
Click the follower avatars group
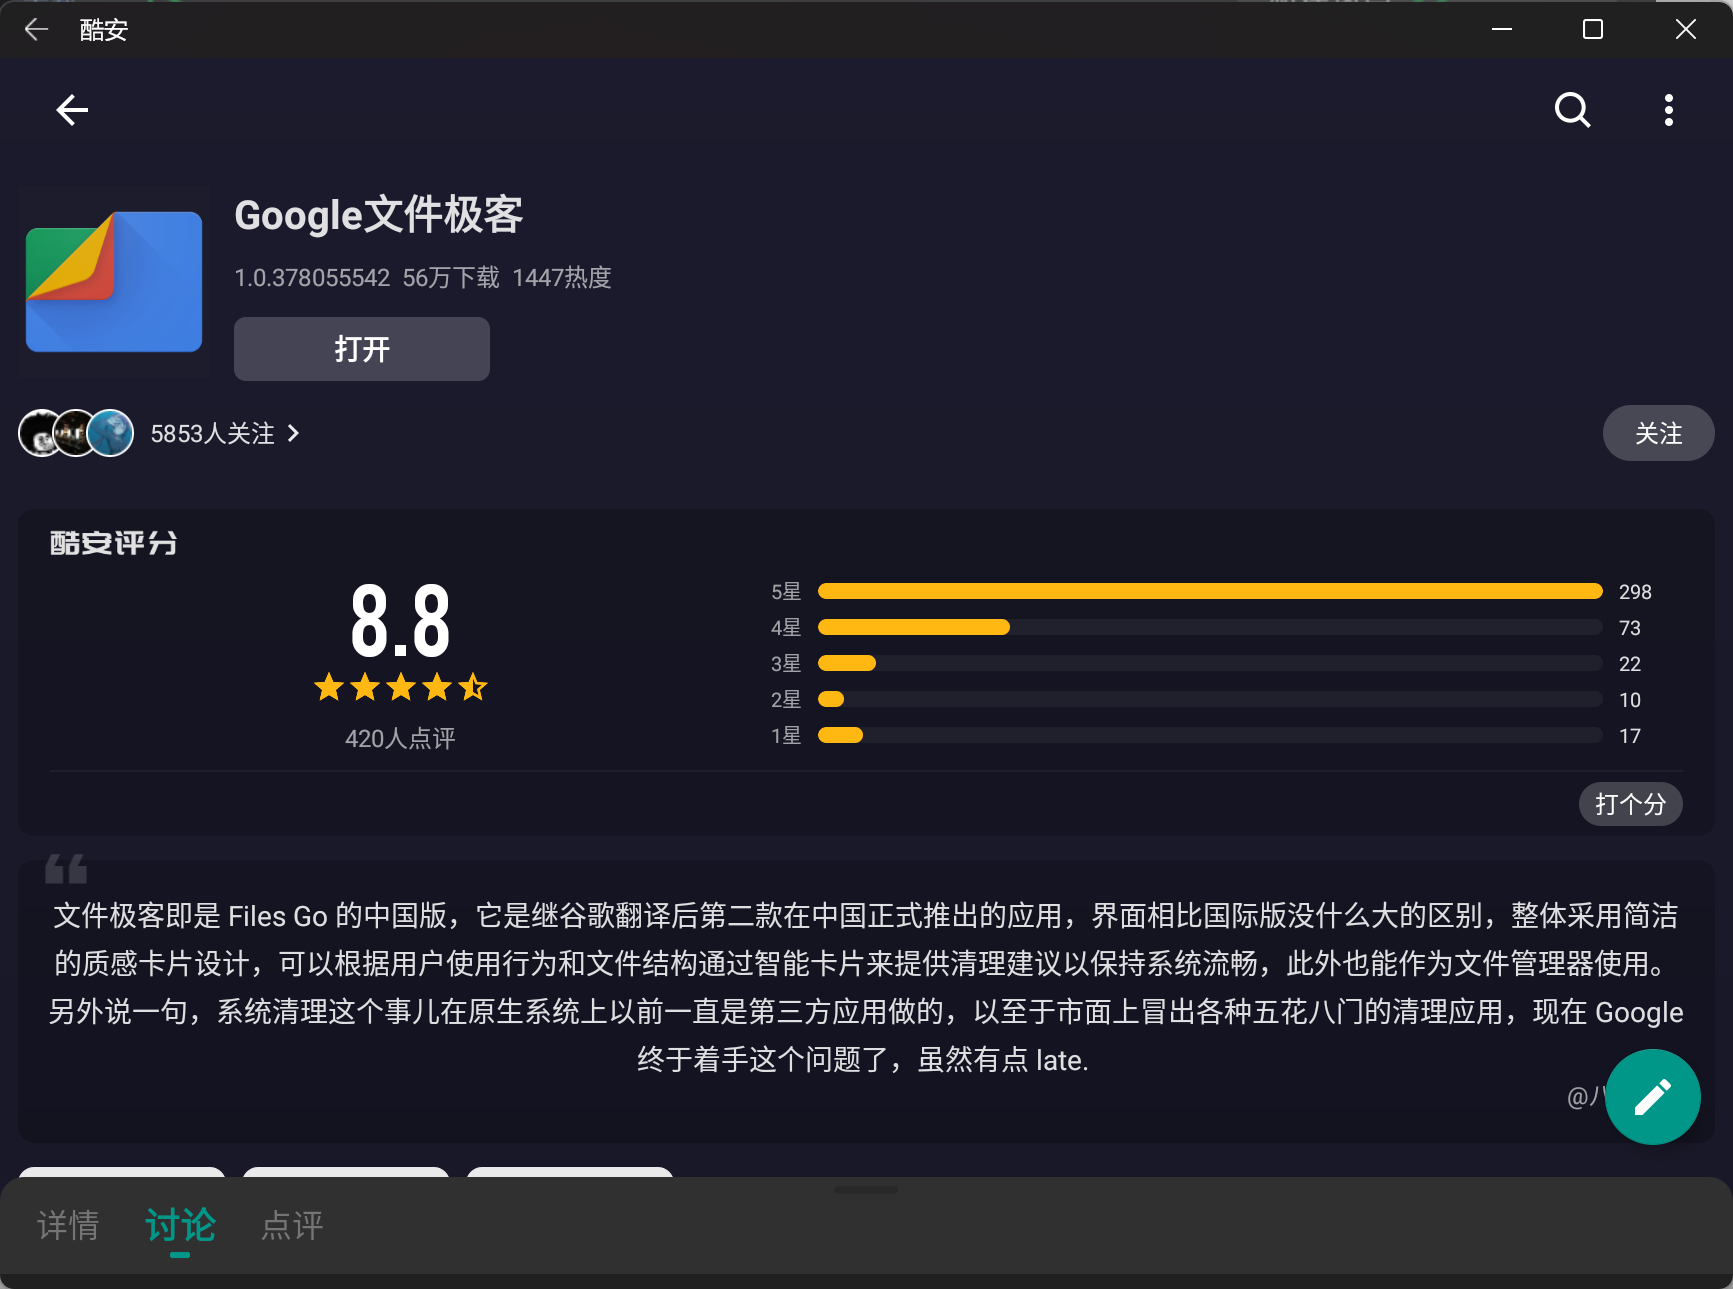coord(76,433)
